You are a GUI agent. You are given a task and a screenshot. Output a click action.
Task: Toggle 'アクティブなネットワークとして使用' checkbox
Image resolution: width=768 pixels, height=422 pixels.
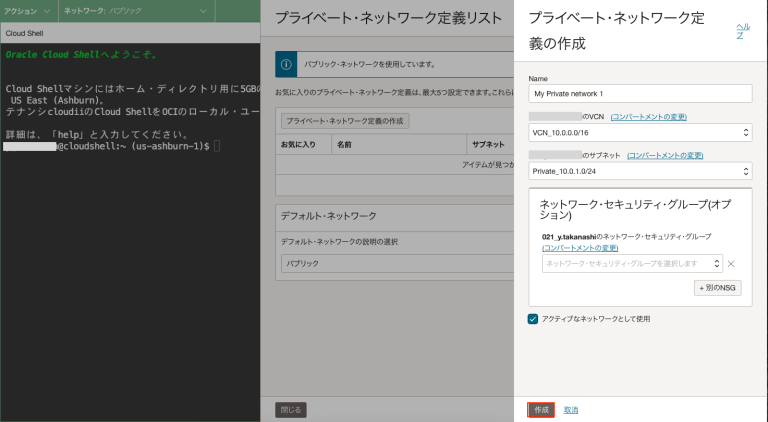[x=533, y=318]
